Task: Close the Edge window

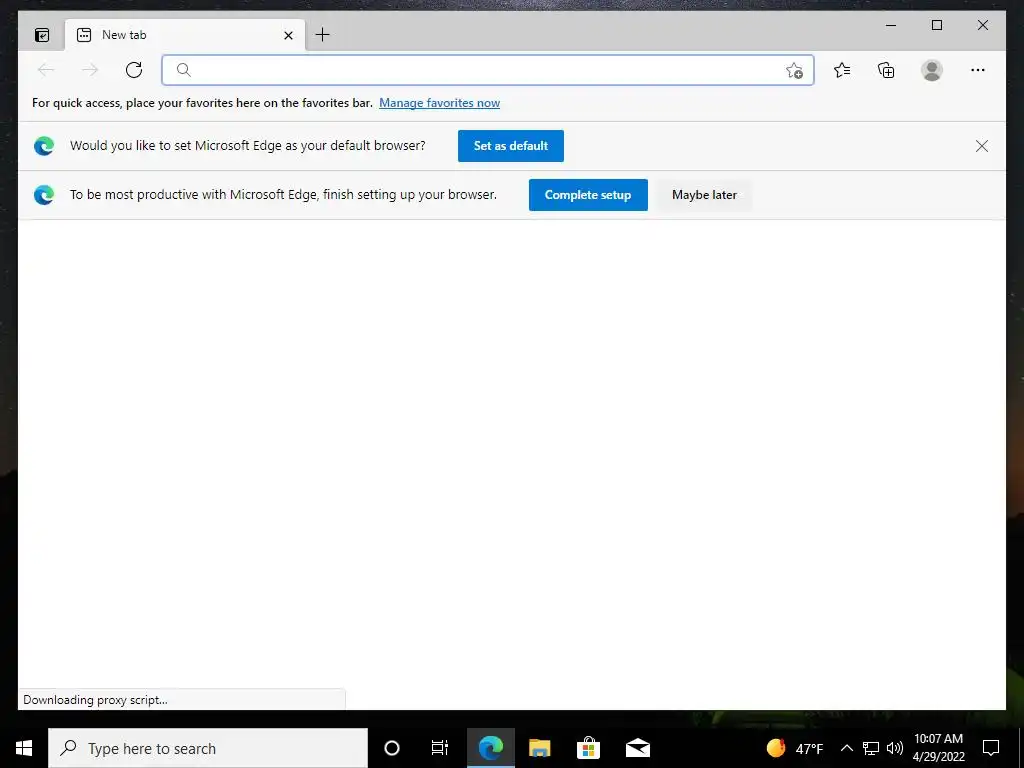Action: pos(982,25)
